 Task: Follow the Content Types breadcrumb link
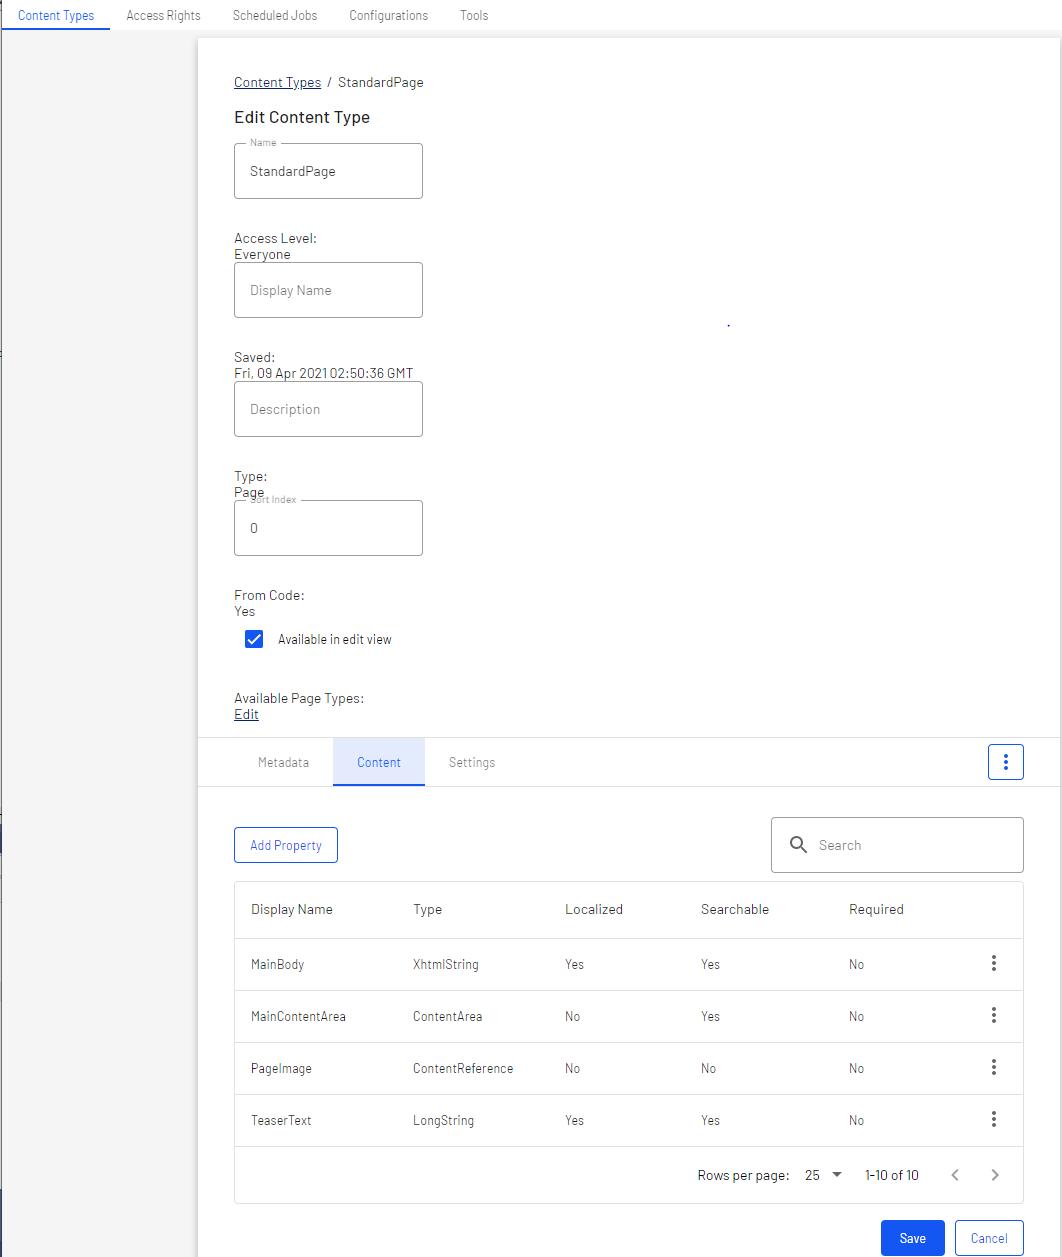click(x=277, y=82)
